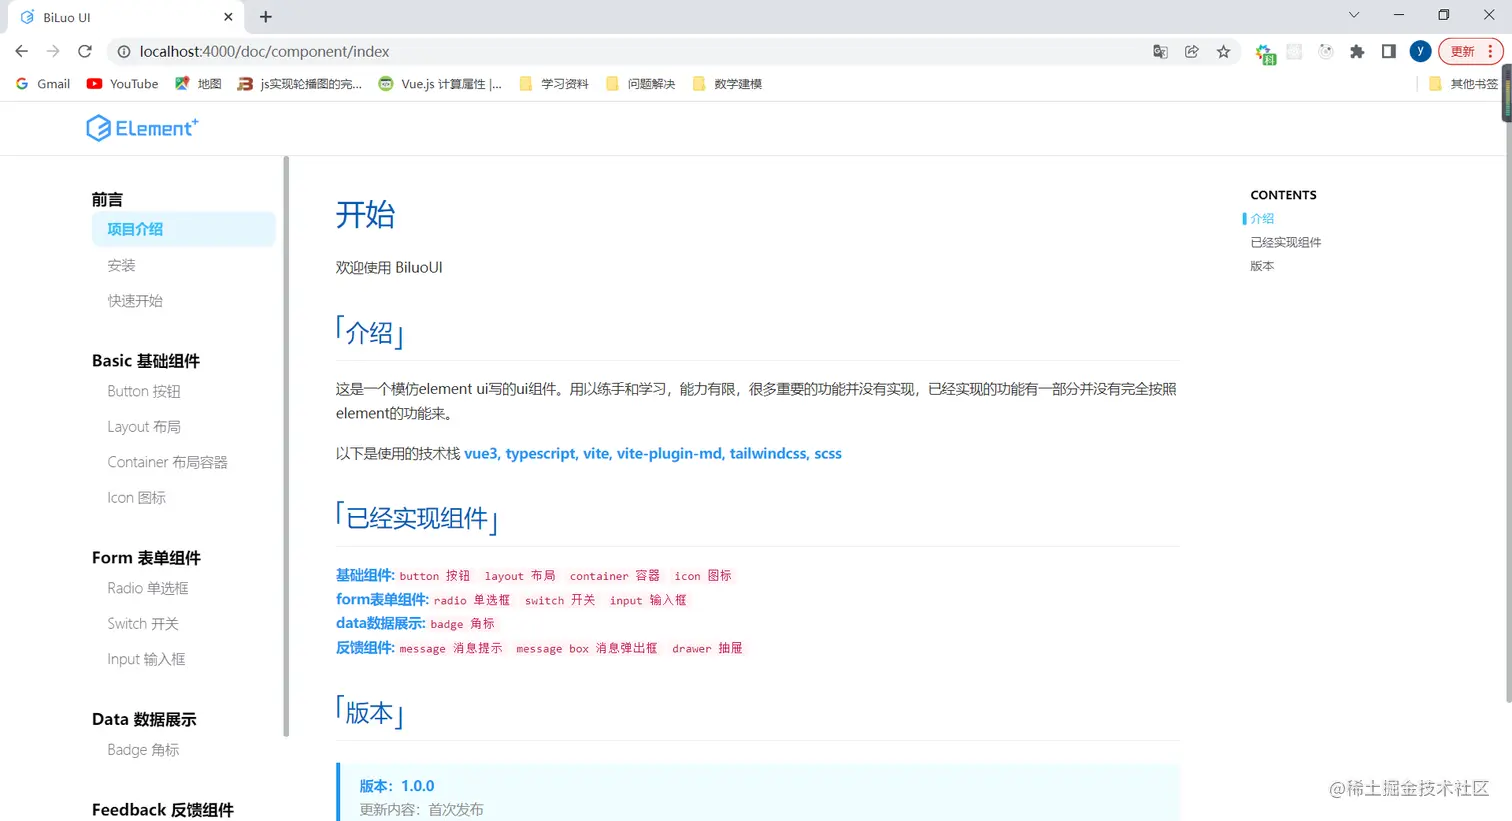Jump to 版本 in contents
Viewport: 1512px width, 821px height.
(x=1262, y=266)
